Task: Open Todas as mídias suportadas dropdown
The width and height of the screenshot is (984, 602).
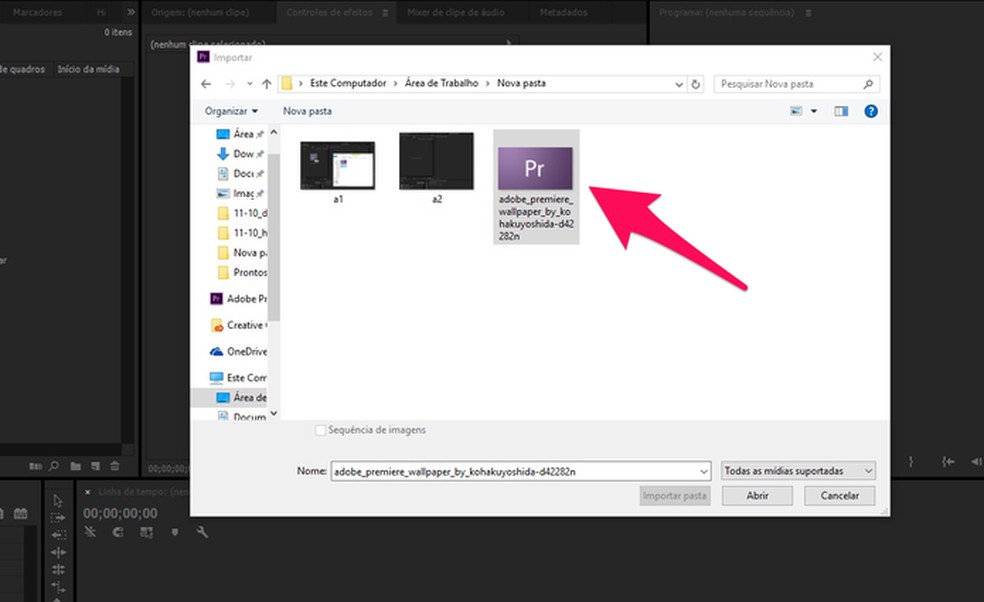Action: (798, 471)
